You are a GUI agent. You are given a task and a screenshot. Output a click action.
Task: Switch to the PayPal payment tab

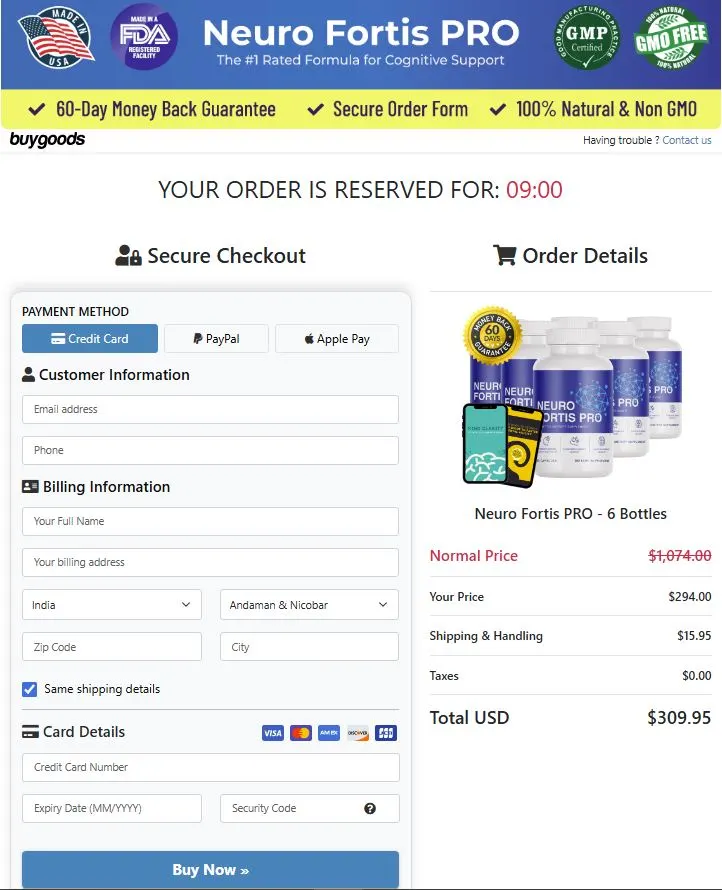point(216,338)
